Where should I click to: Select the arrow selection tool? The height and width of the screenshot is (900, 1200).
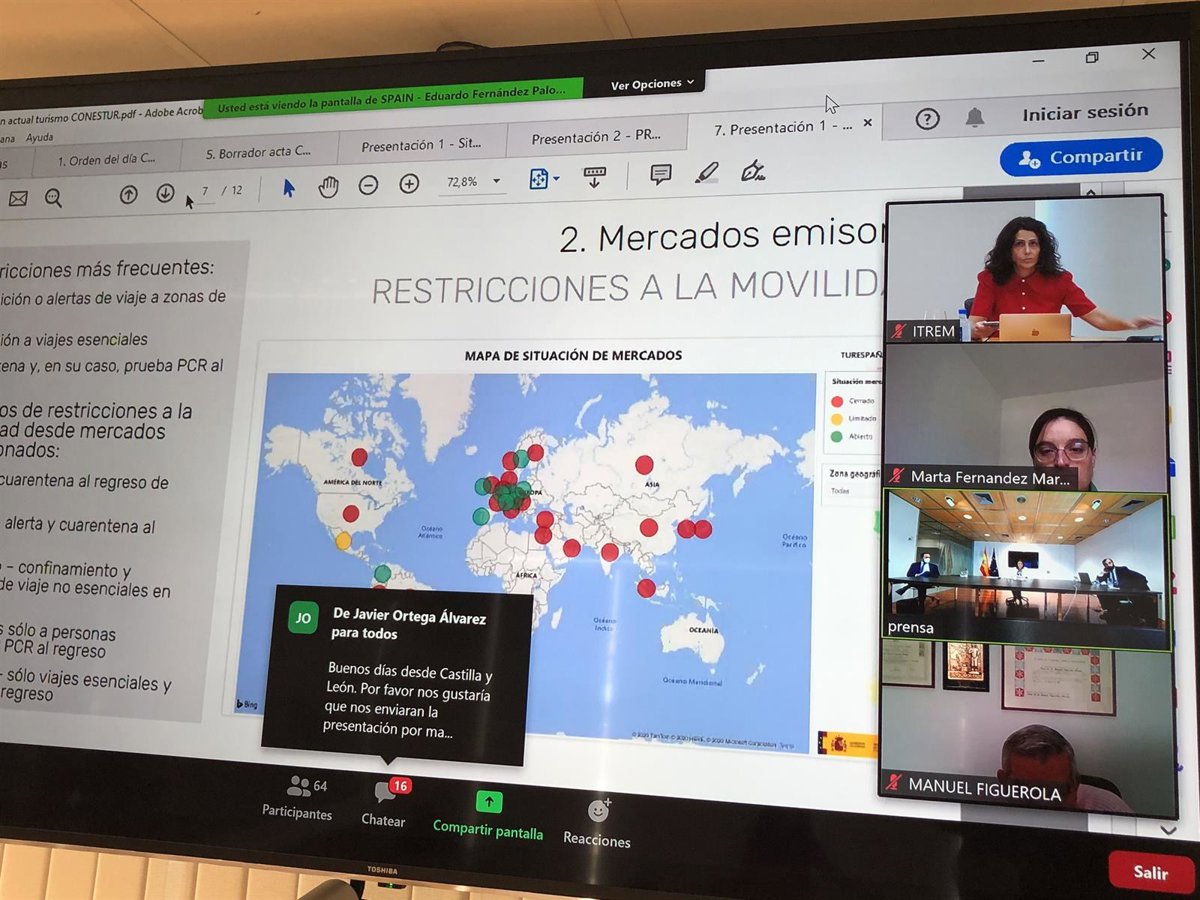coord(289,188)
